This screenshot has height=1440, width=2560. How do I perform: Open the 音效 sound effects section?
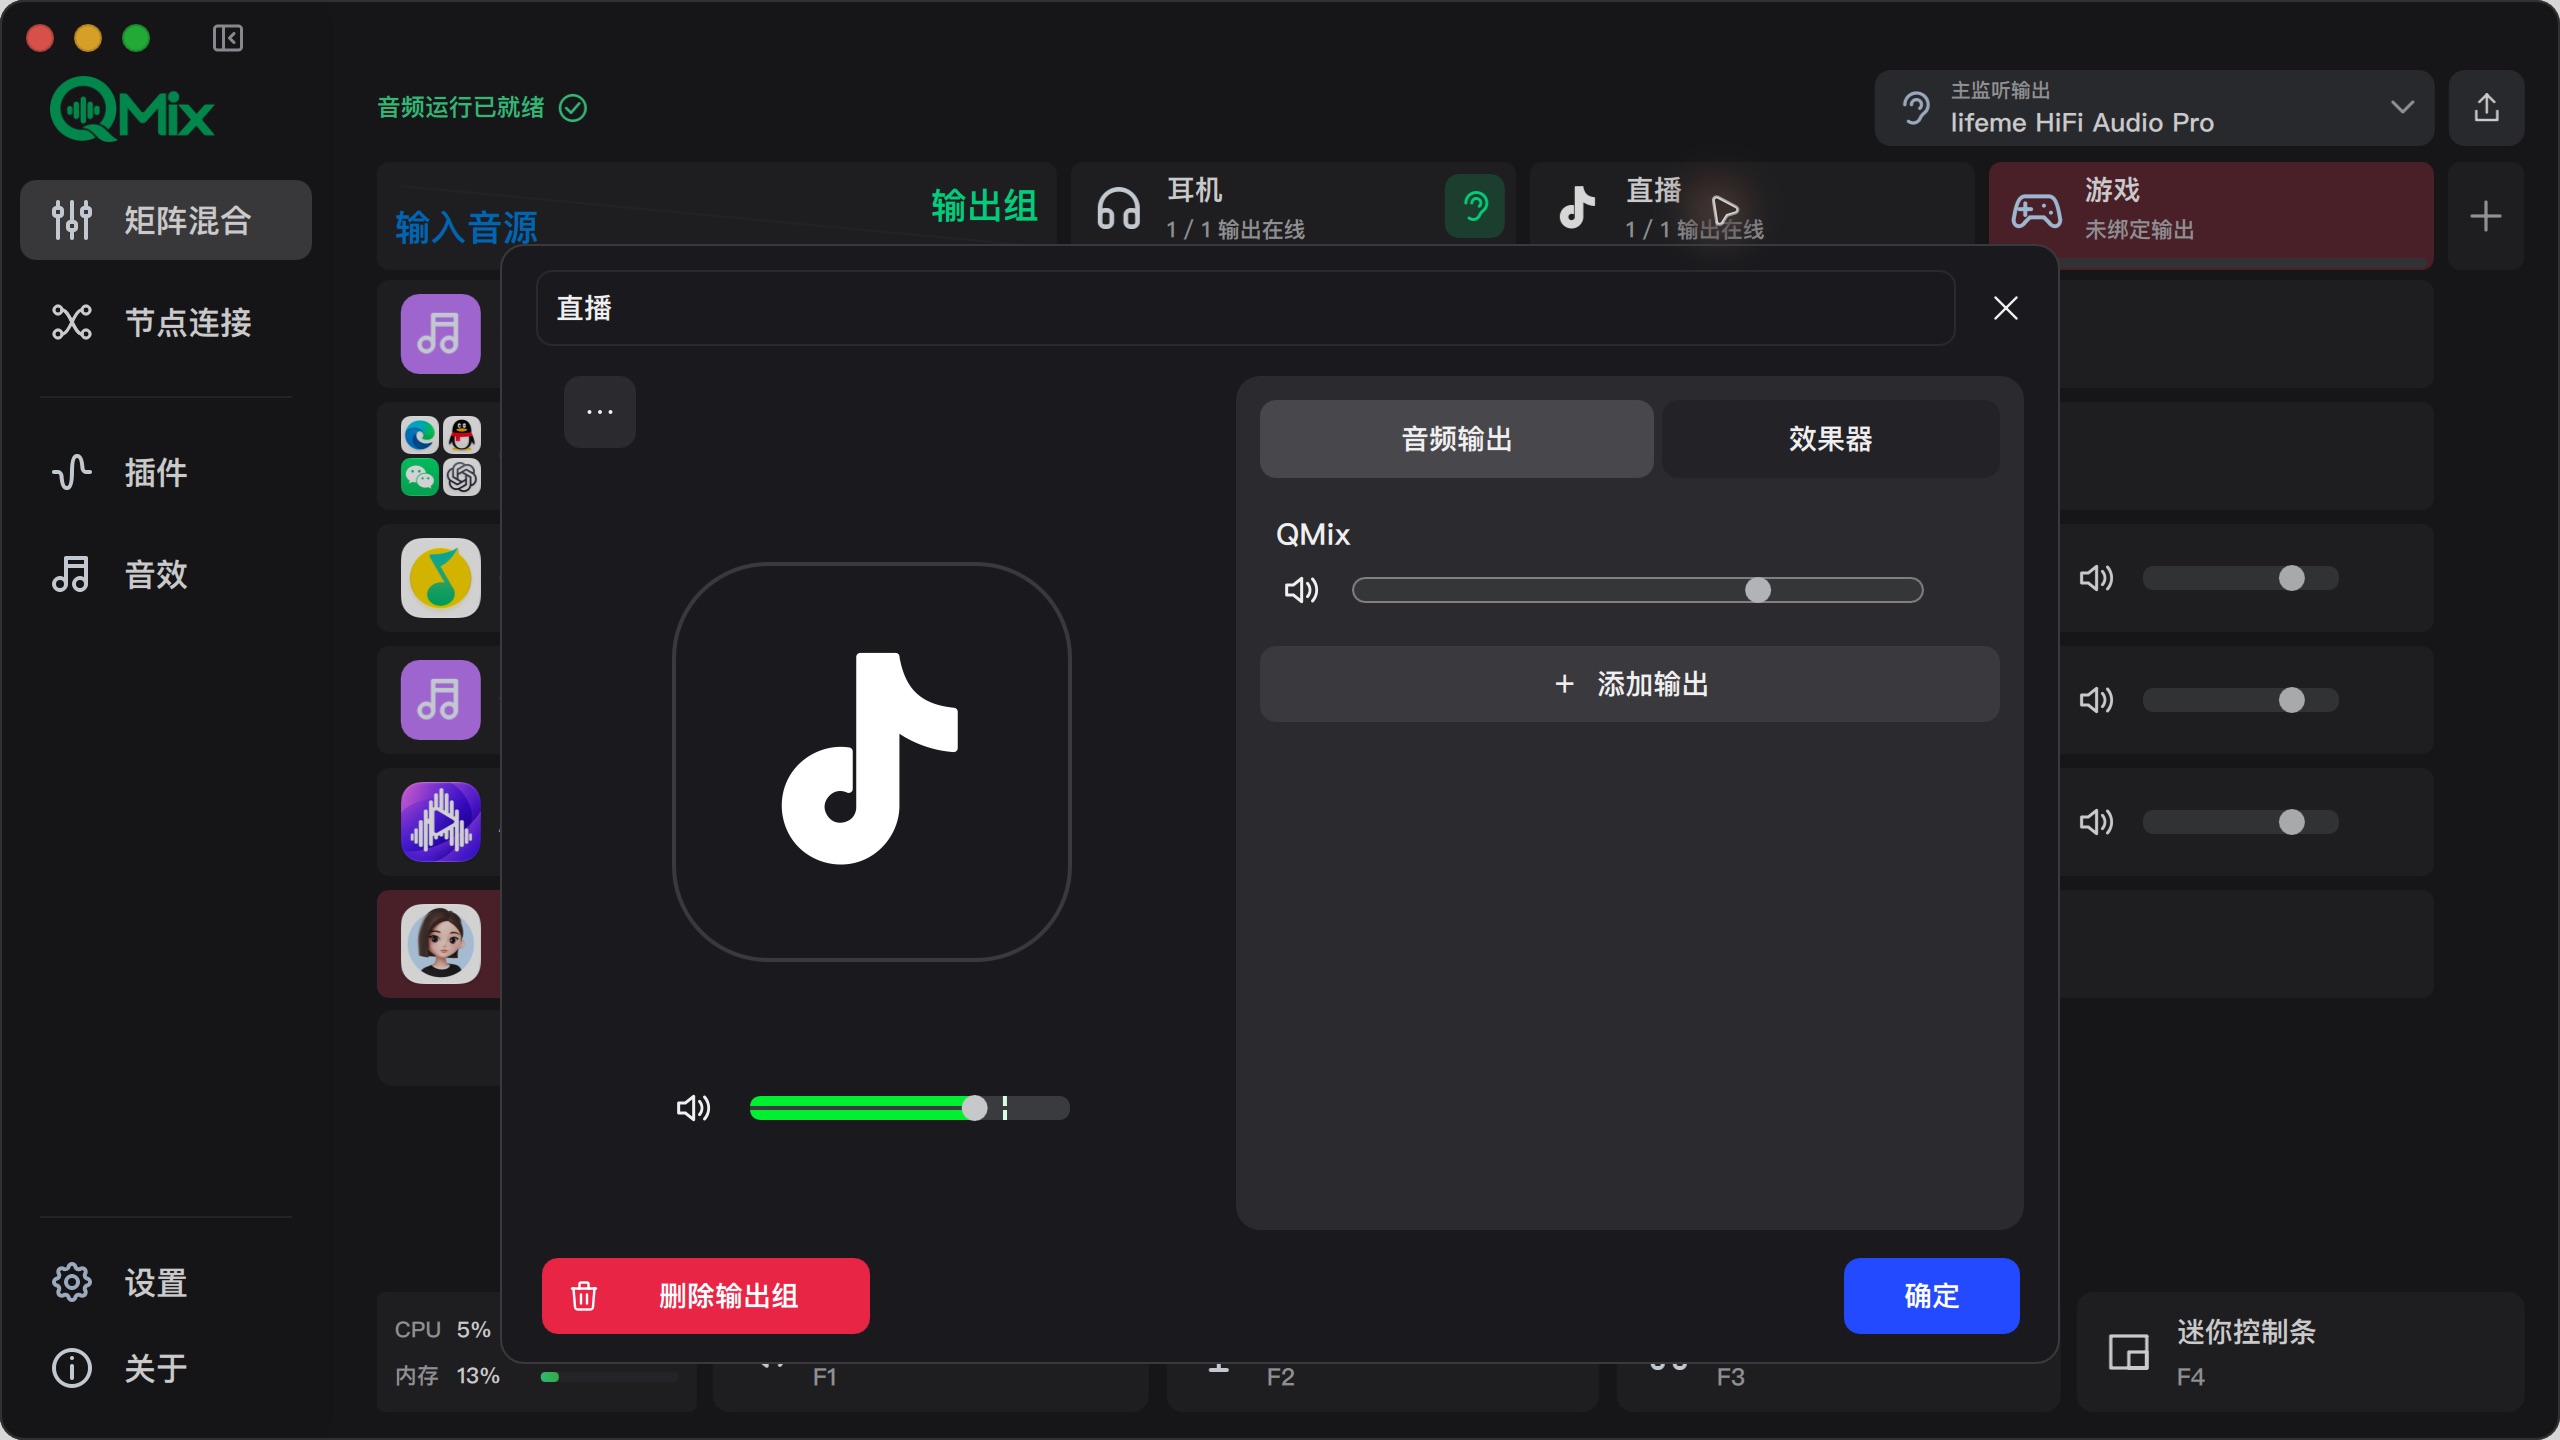[166, 574]
